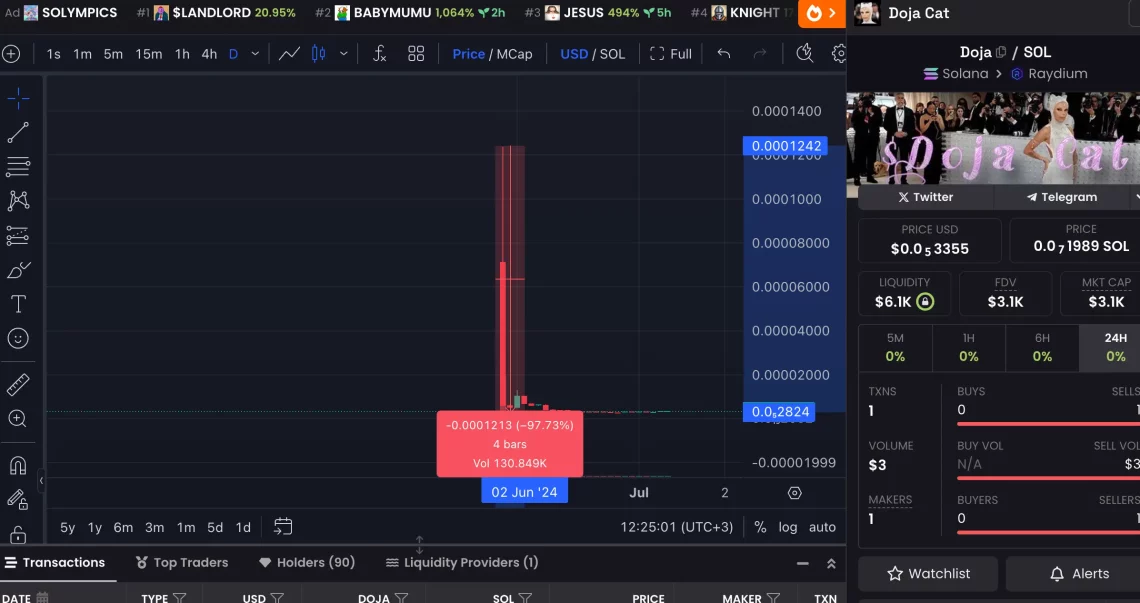Open the DOJA column filter

coord(401,598)
